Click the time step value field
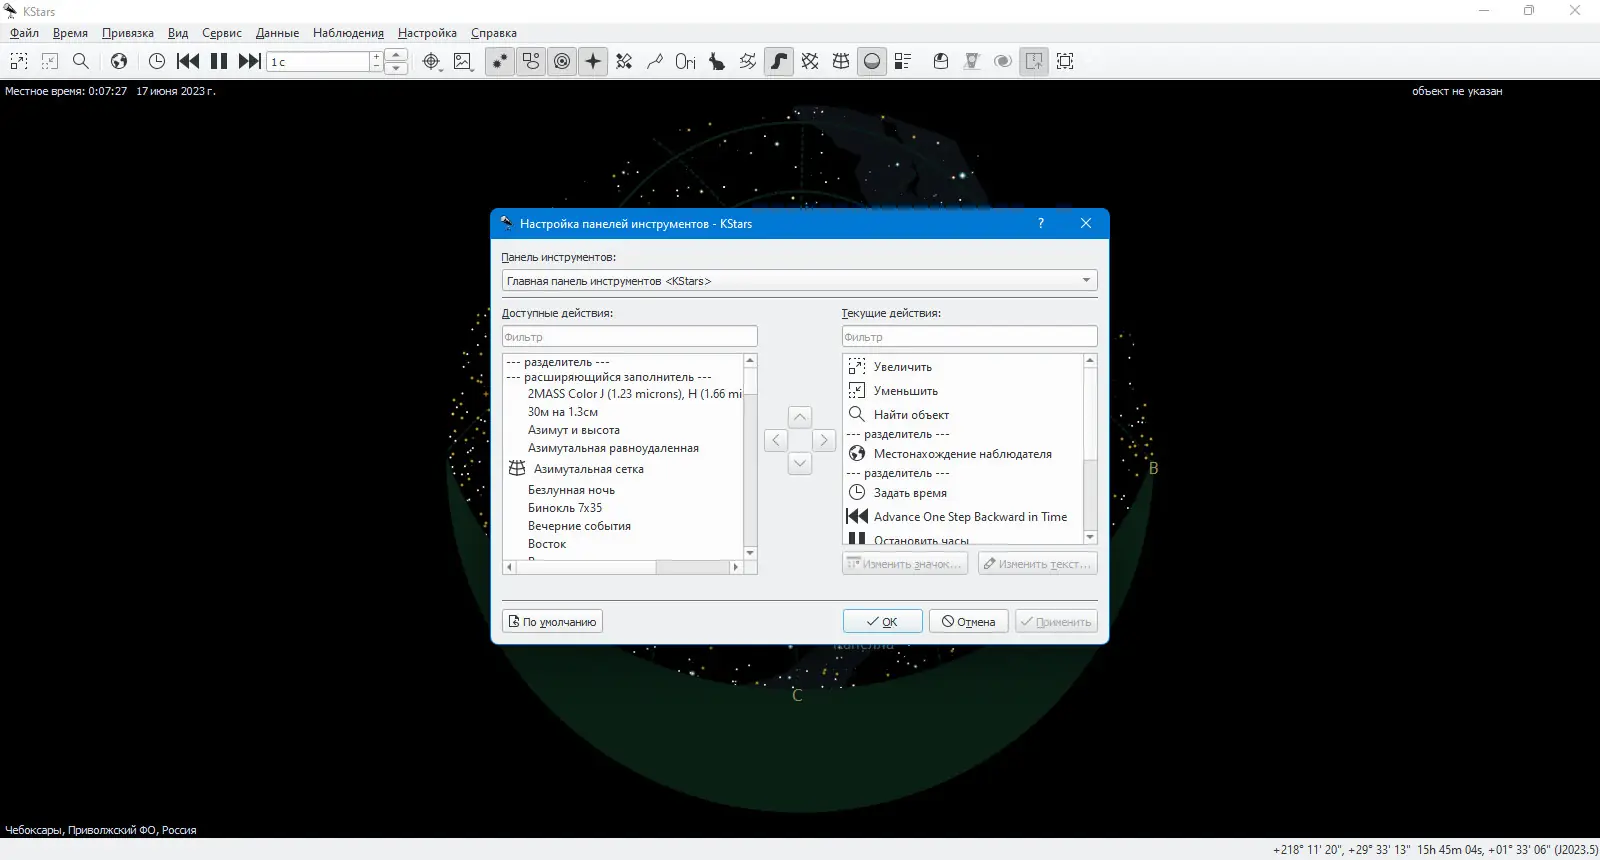Image resolution: width=1600 pixels, height=860 pixels. click(x=319, y=62)
